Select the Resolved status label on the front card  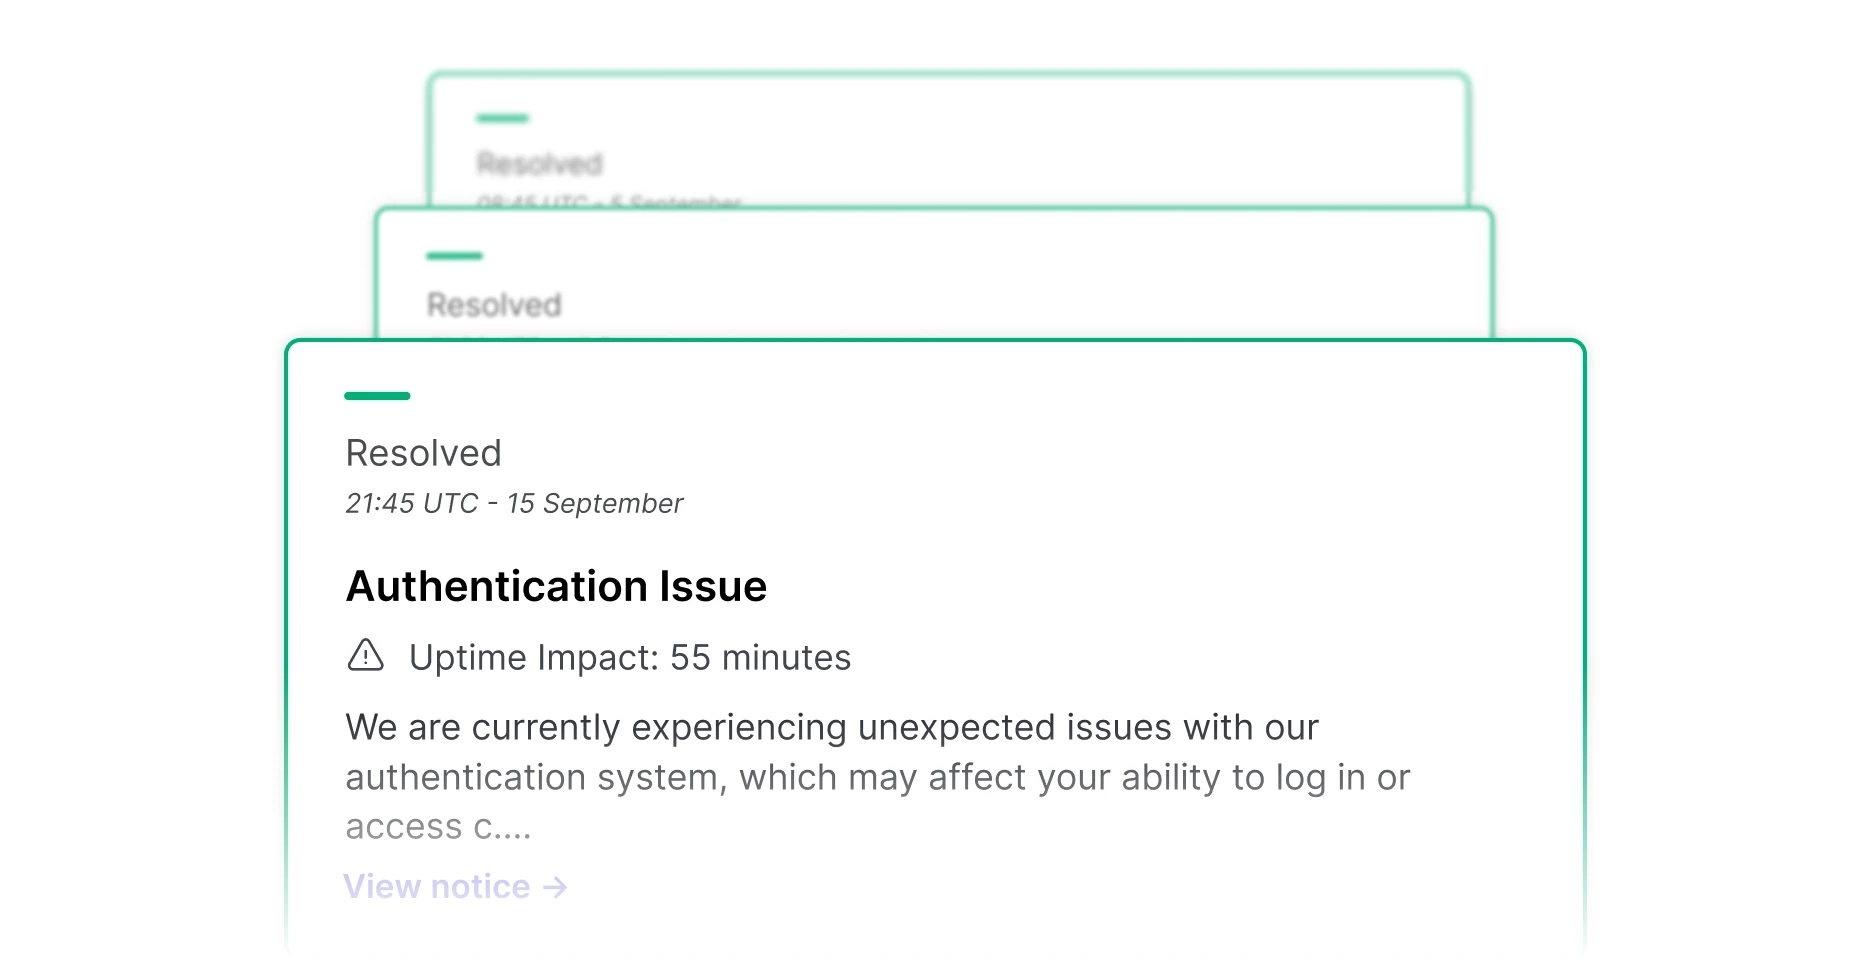[x=422, y=453]
